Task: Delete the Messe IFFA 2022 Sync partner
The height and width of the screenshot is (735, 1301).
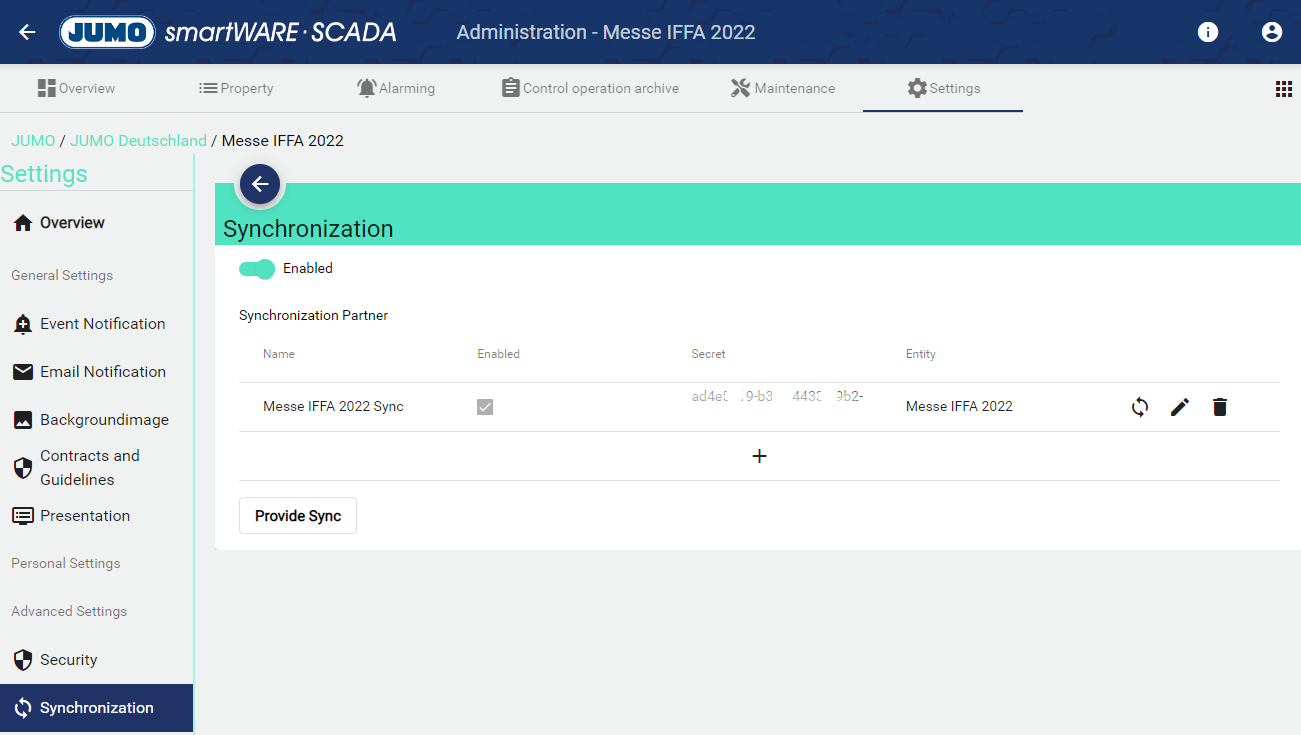Action: pos(1220,407)
